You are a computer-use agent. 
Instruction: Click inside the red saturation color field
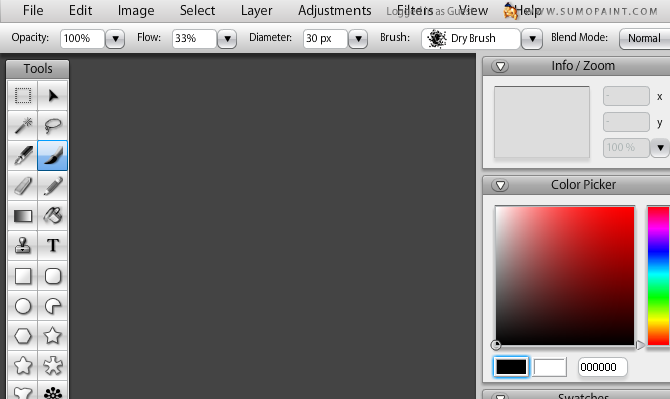565,276
